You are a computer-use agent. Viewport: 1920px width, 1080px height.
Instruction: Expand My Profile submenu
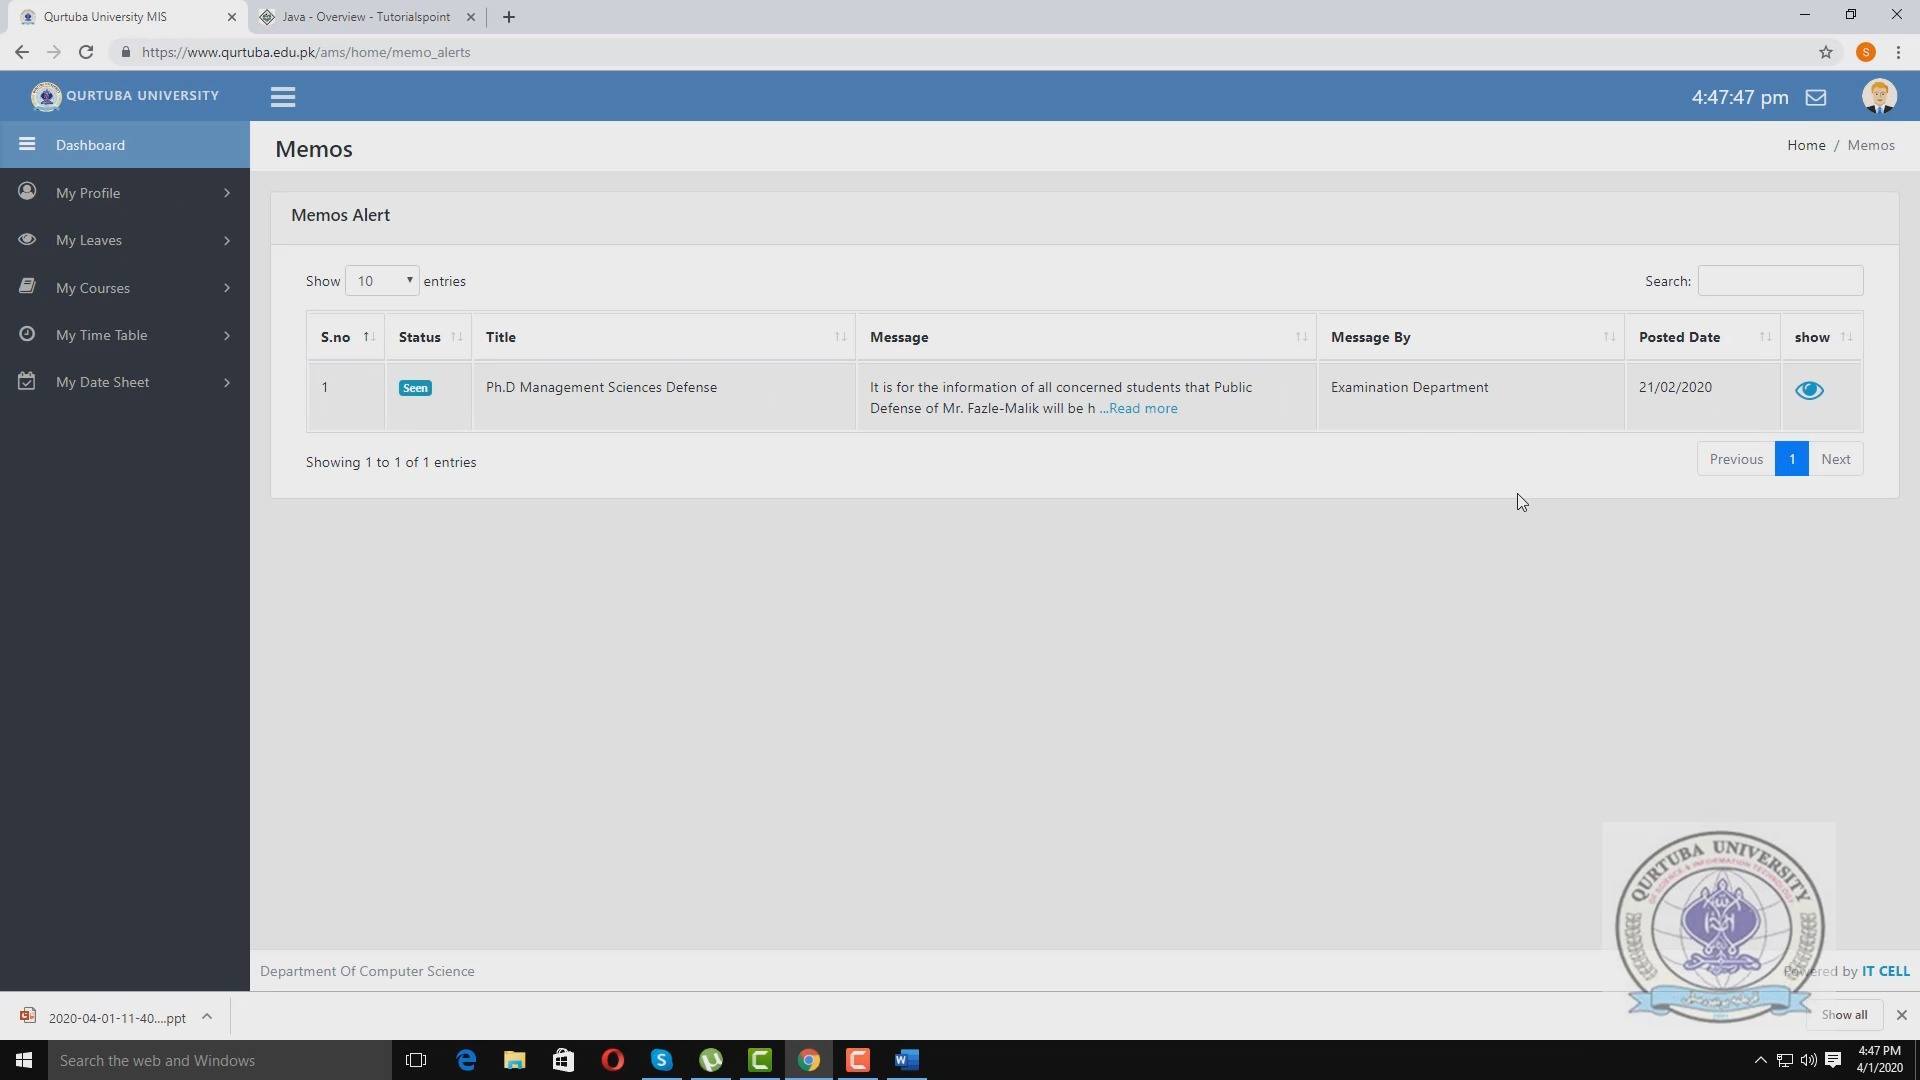click(x=227, y=193)
